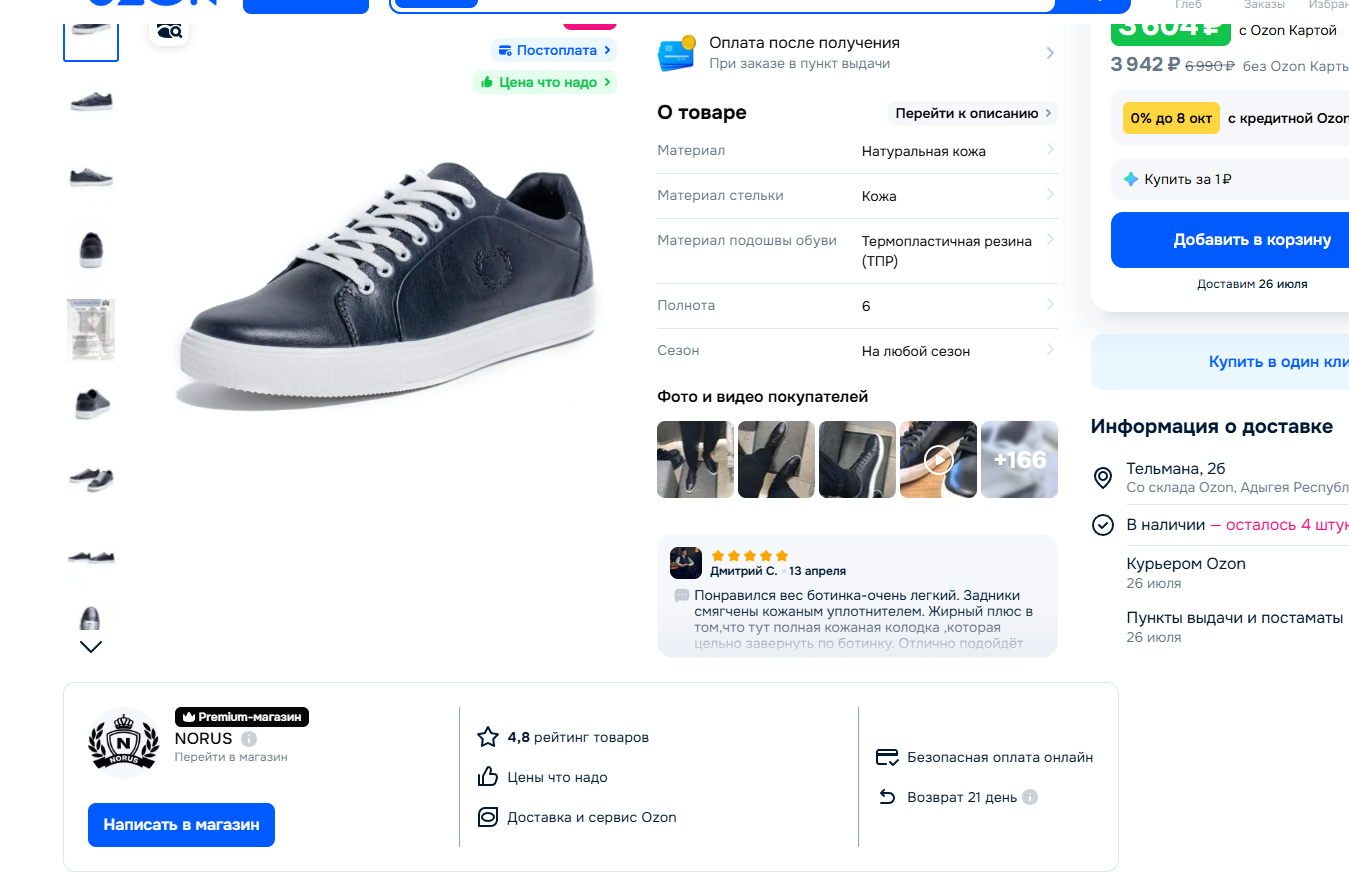The image size is (1349, 874).
Task: Open the Цена что надо badge
Action: [x=545, y=82]
